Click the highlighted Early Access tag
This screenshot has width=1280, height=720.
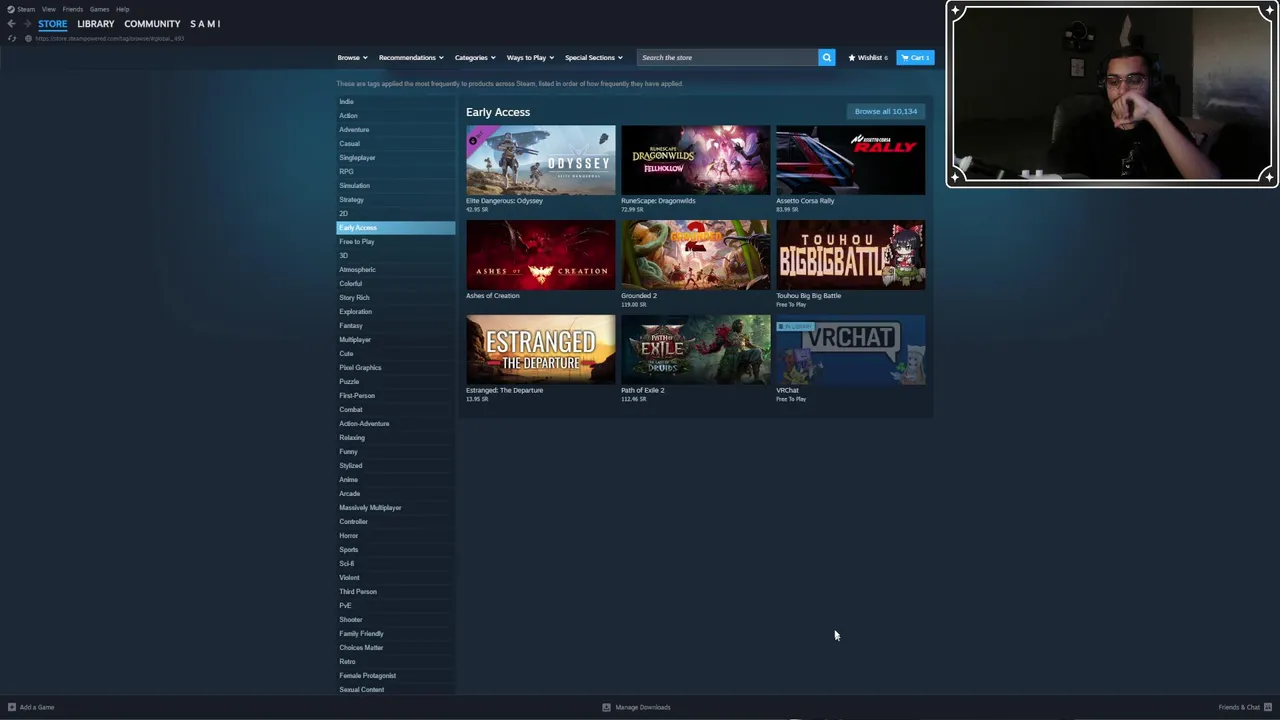coord(396,228)
